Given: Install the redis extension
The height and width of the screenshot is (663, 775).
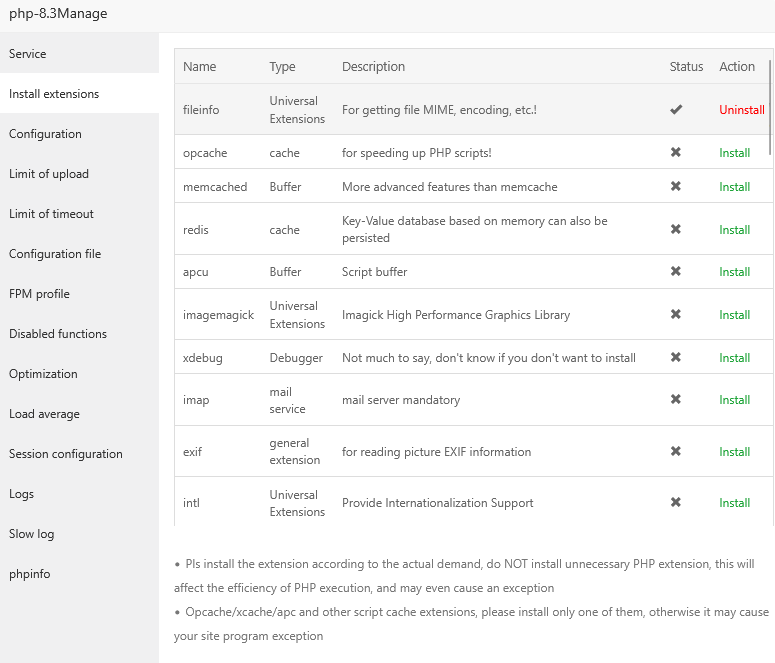Looking at the screenshot, I should tap(734, 230).
